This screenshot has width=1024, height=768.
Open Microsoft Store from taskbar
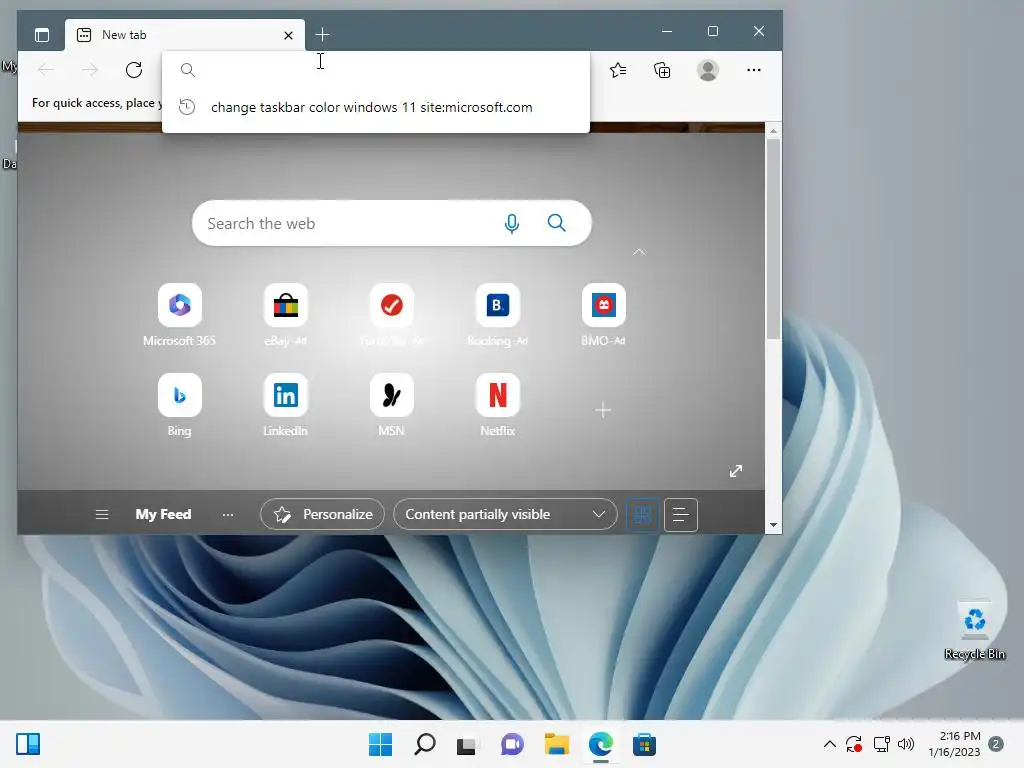tap(644, 744)
